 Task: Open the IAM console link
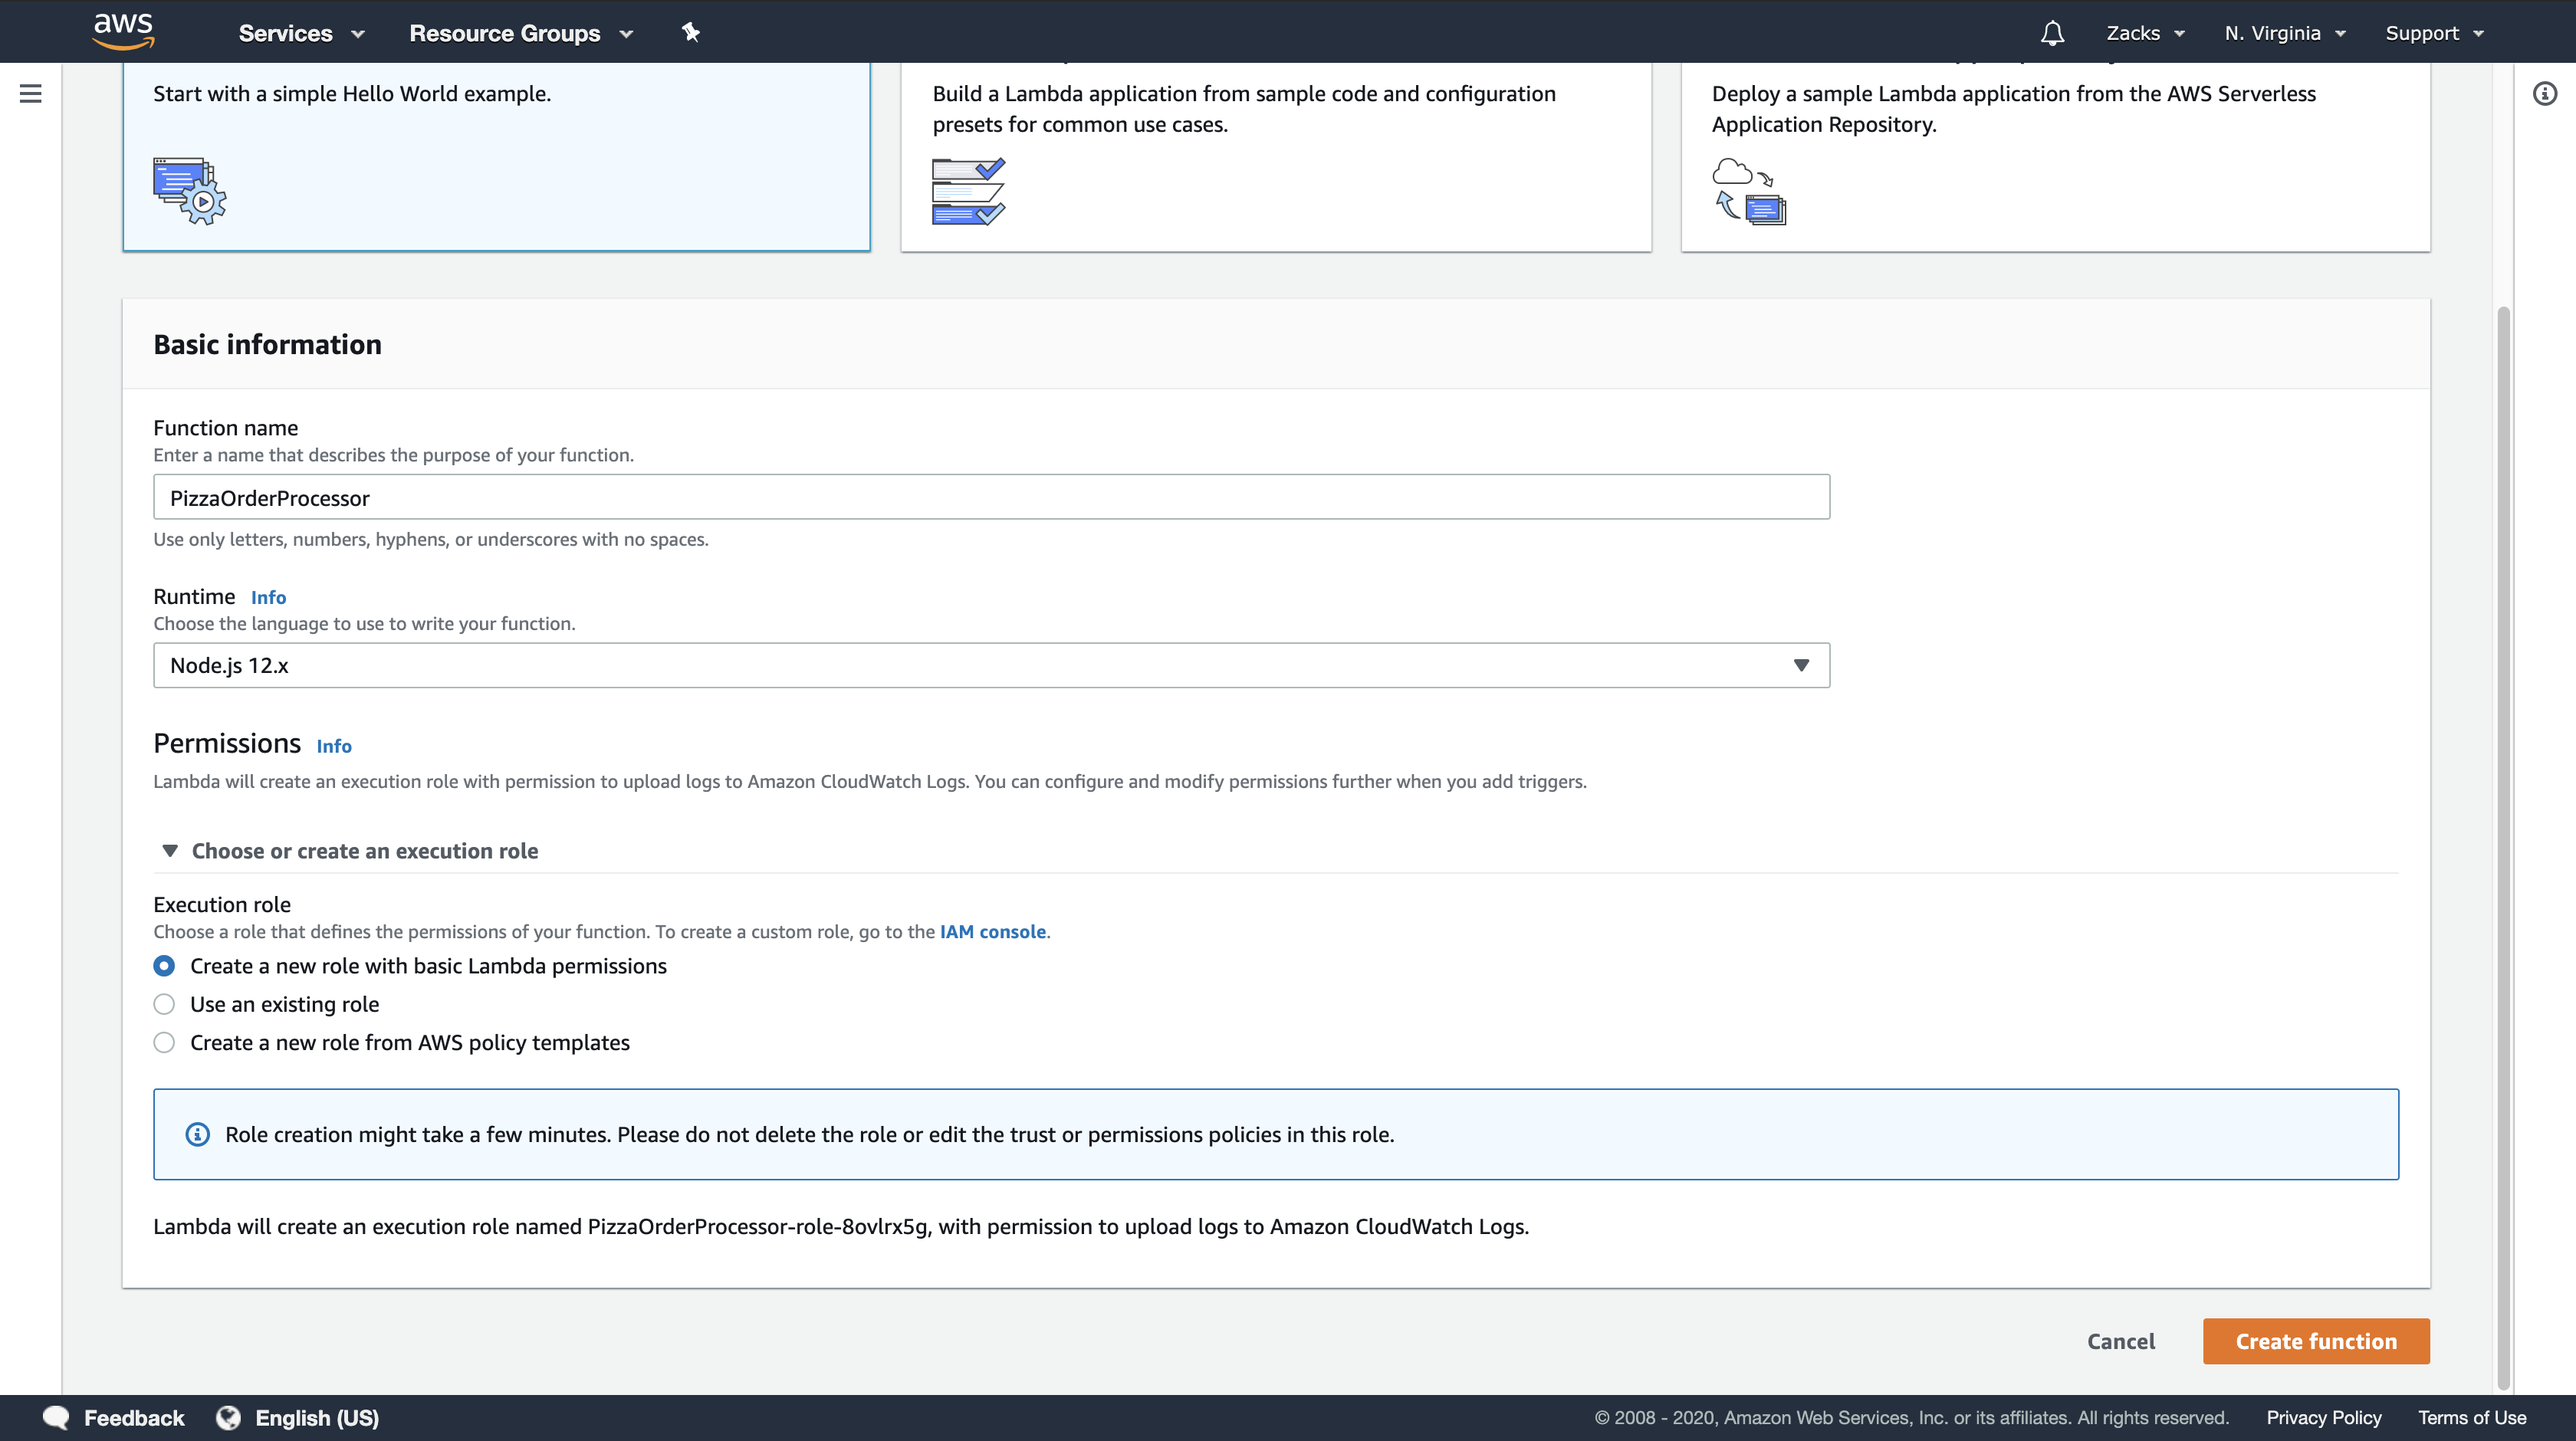tap(992, 931)
